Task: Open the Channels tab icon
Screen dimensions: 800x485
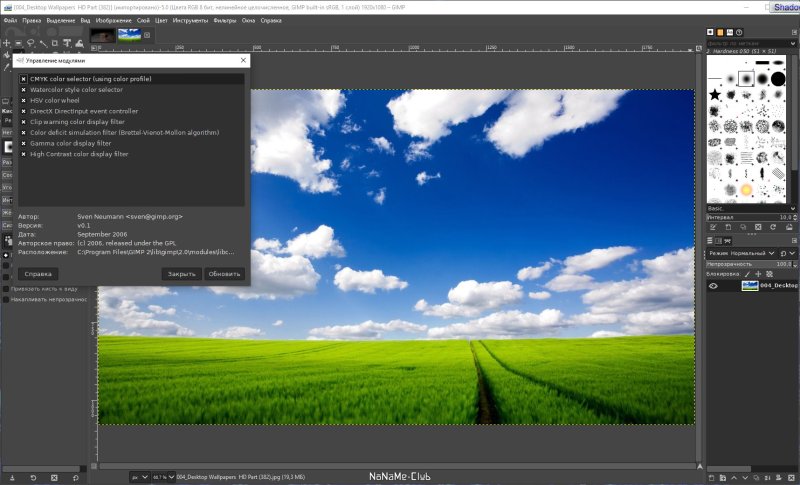Action: coord(719,241)
